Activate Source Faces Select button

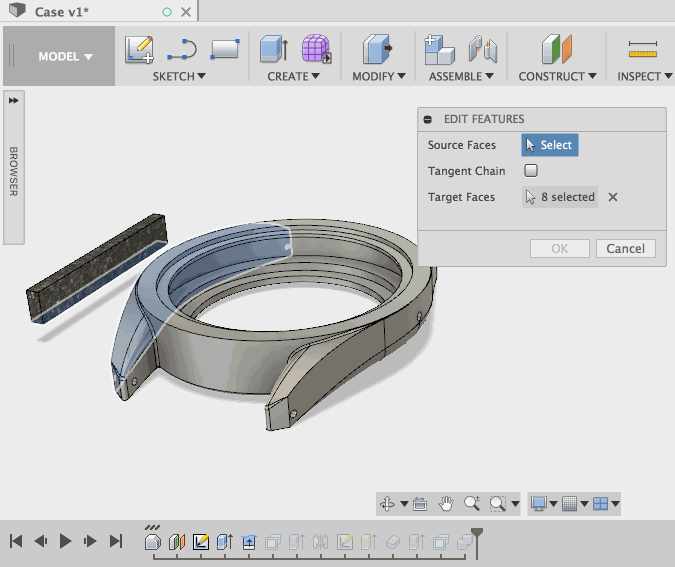549,145
